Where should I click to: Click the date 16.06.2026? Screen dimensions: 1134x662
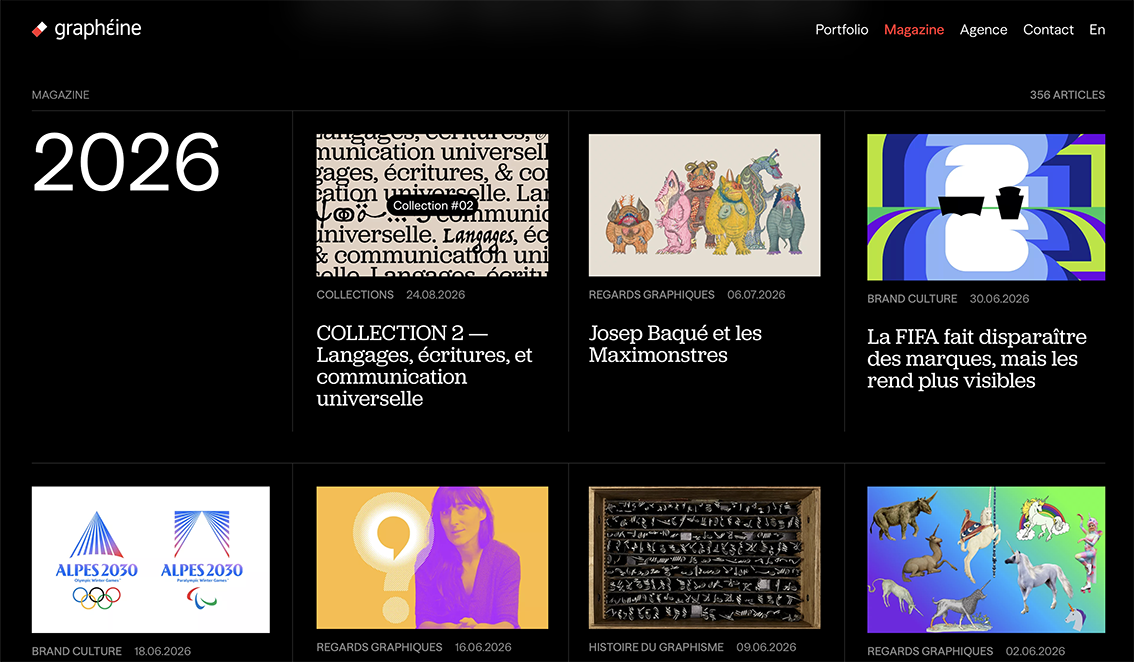pos(483,647)
